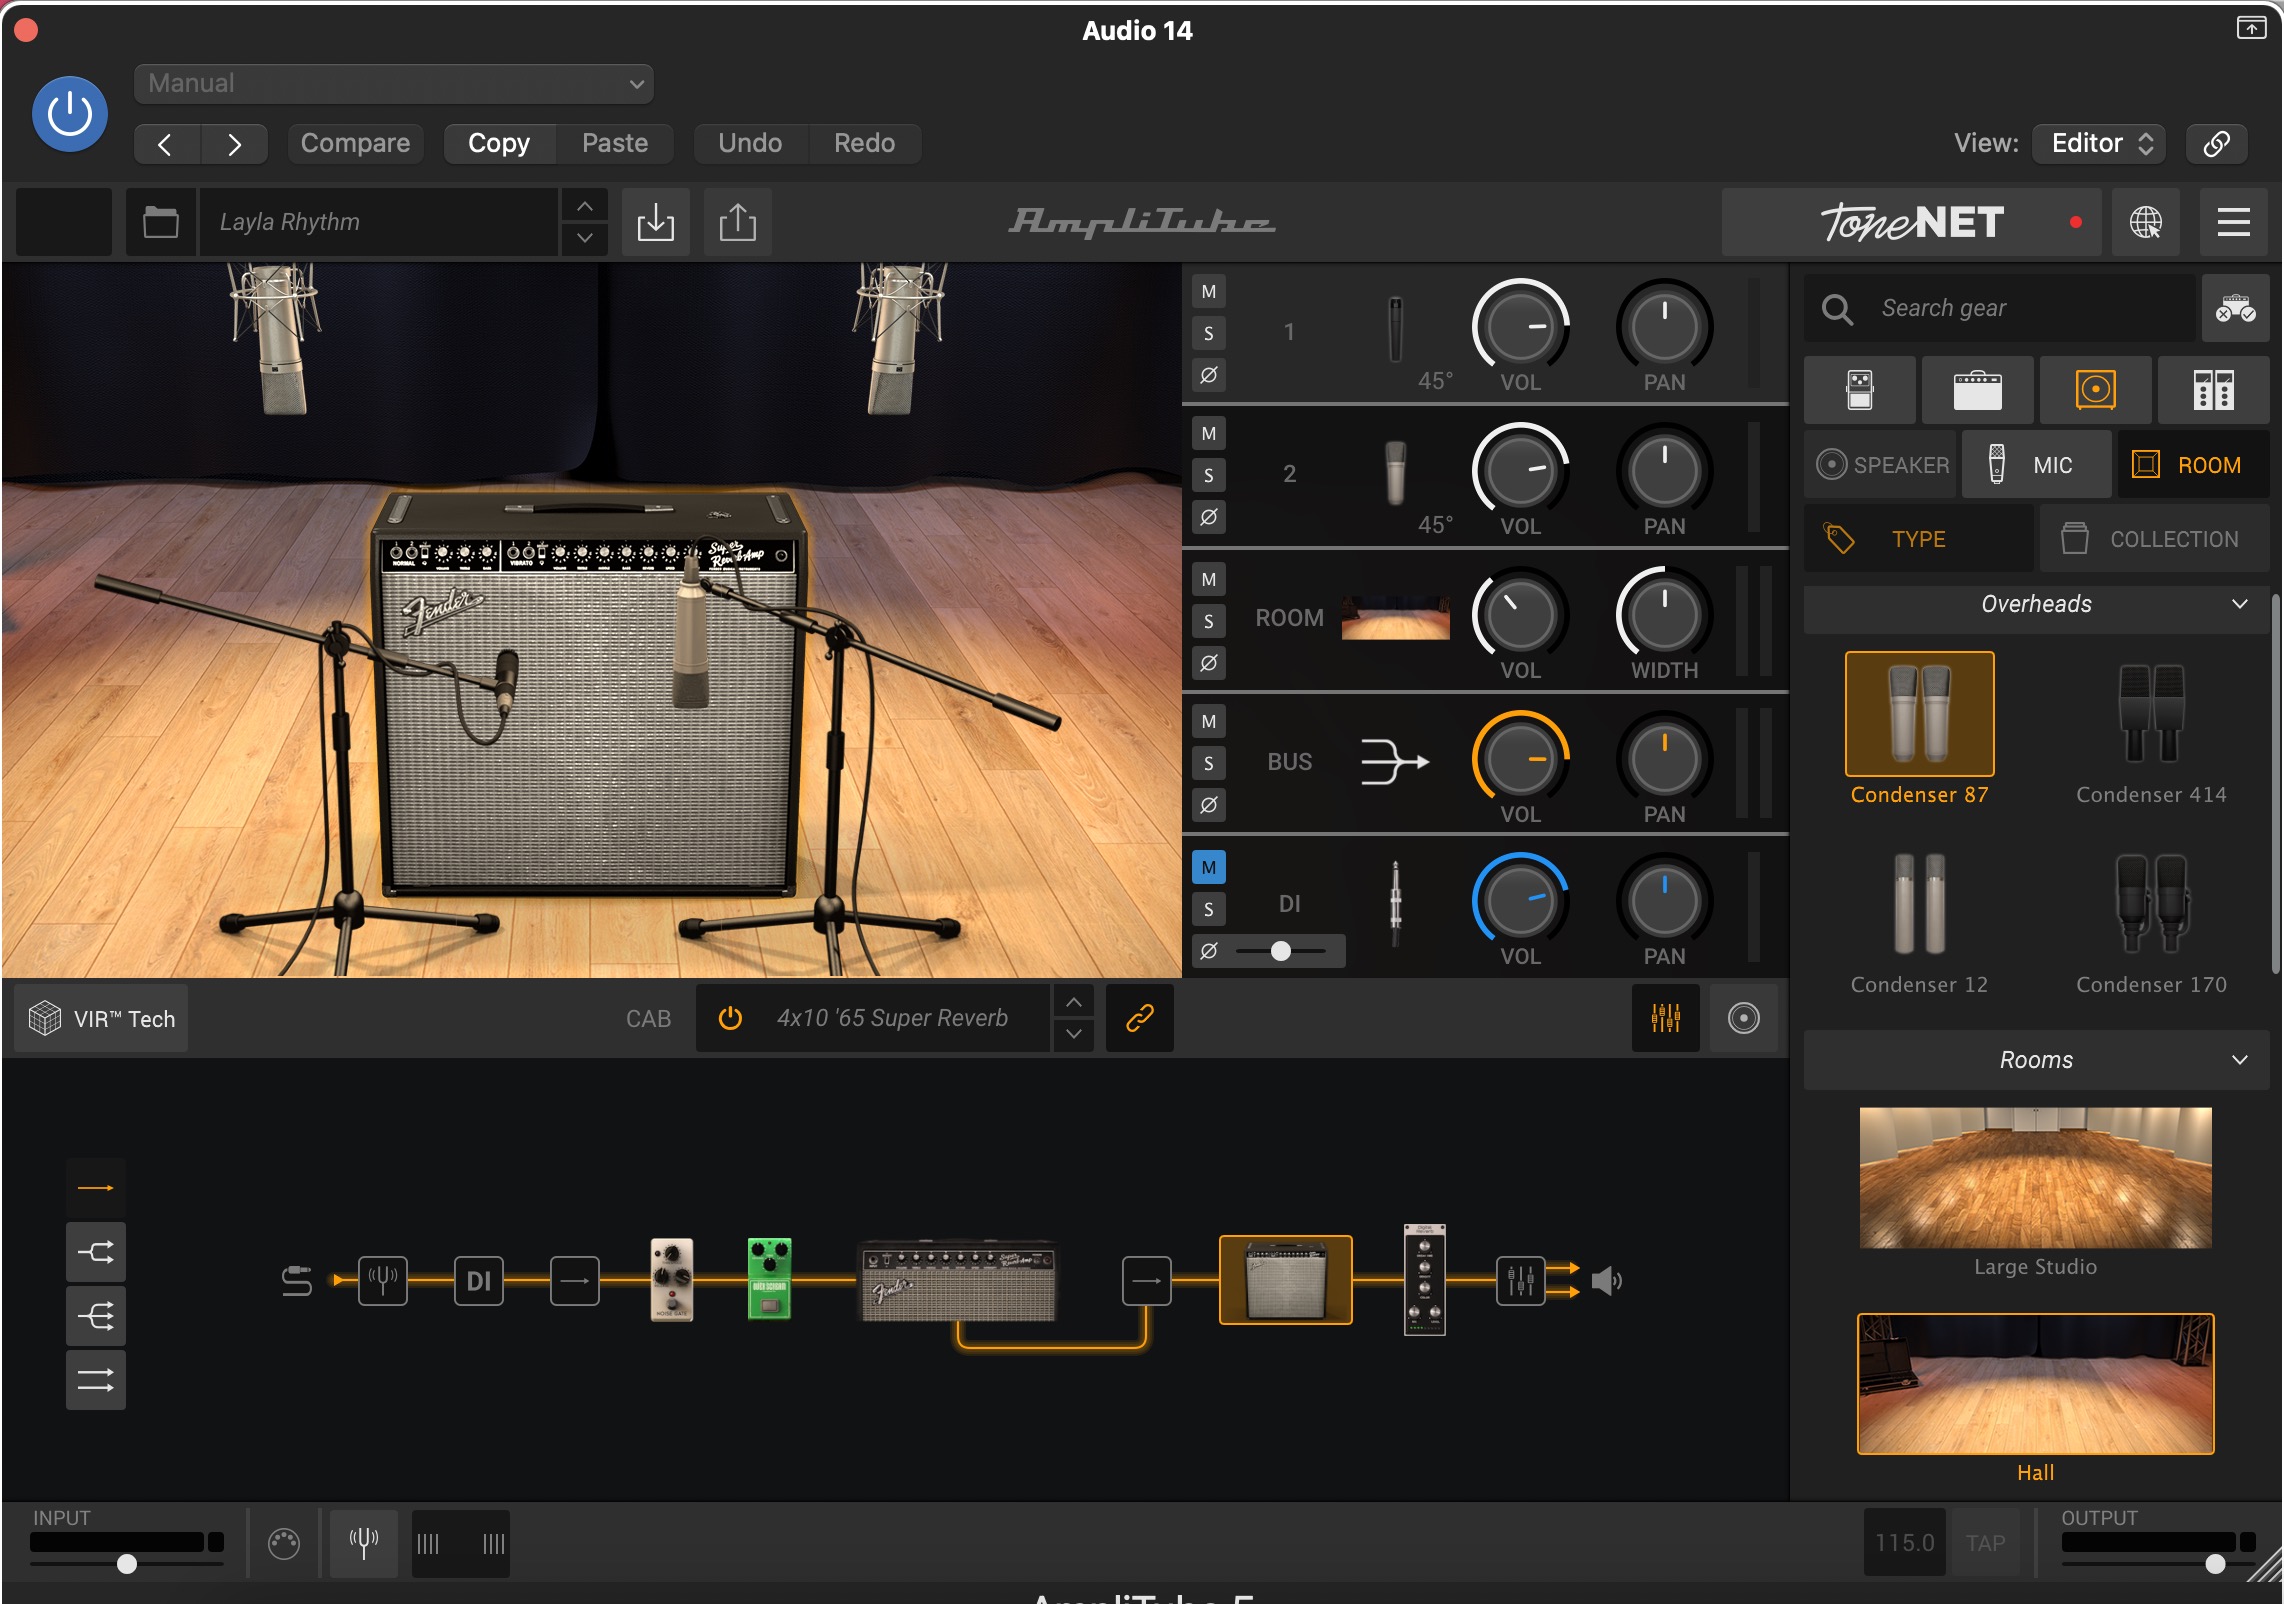Click the Copy button
The image size is (2284, 1604).
(499, 143)
